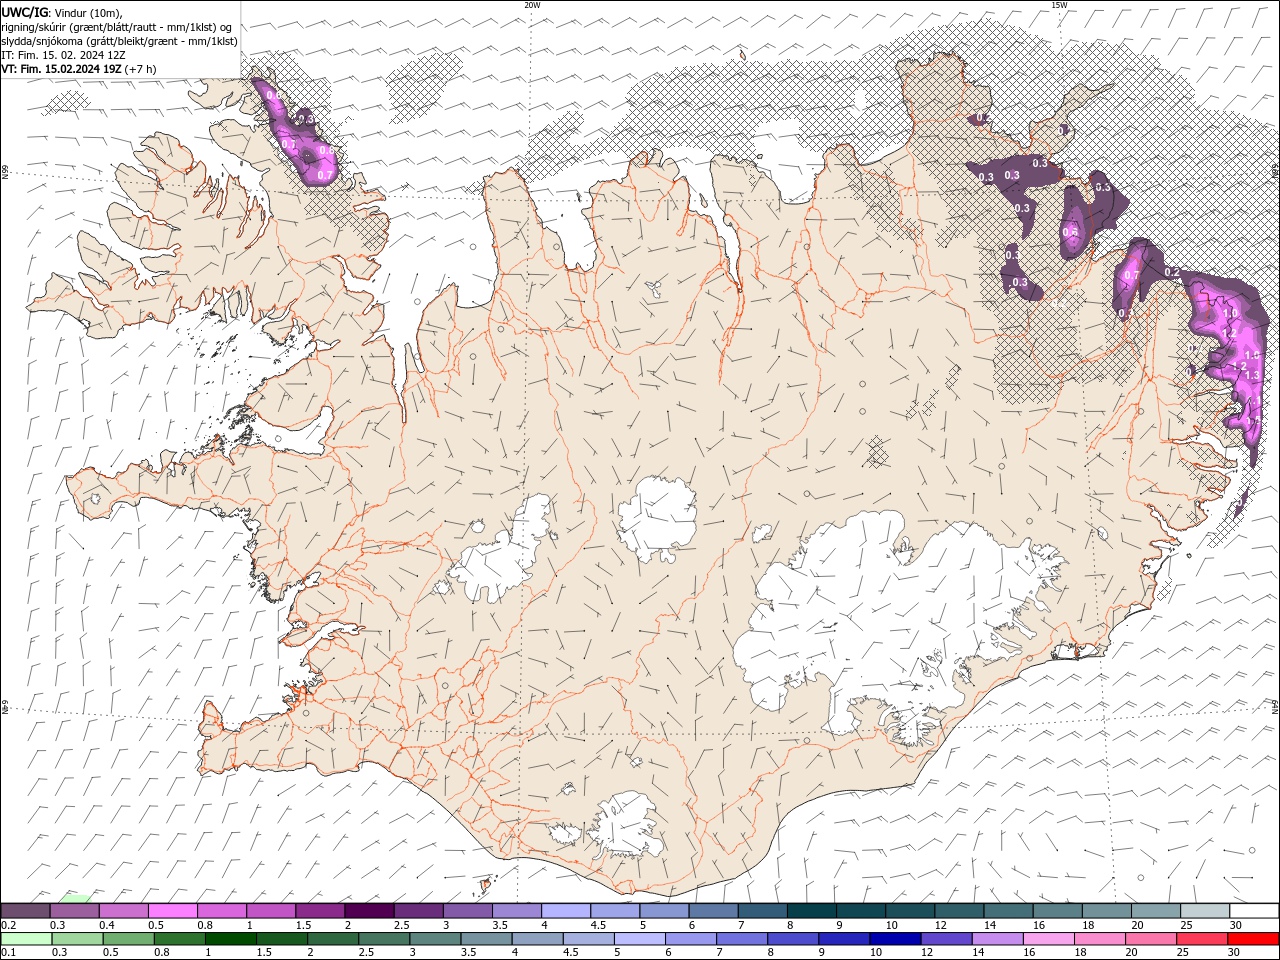Click the valid time "VT: Fim. 15.02.2024 19Z (+7 h)"
The image size is (1280, 960).
[x=78, y=69]
